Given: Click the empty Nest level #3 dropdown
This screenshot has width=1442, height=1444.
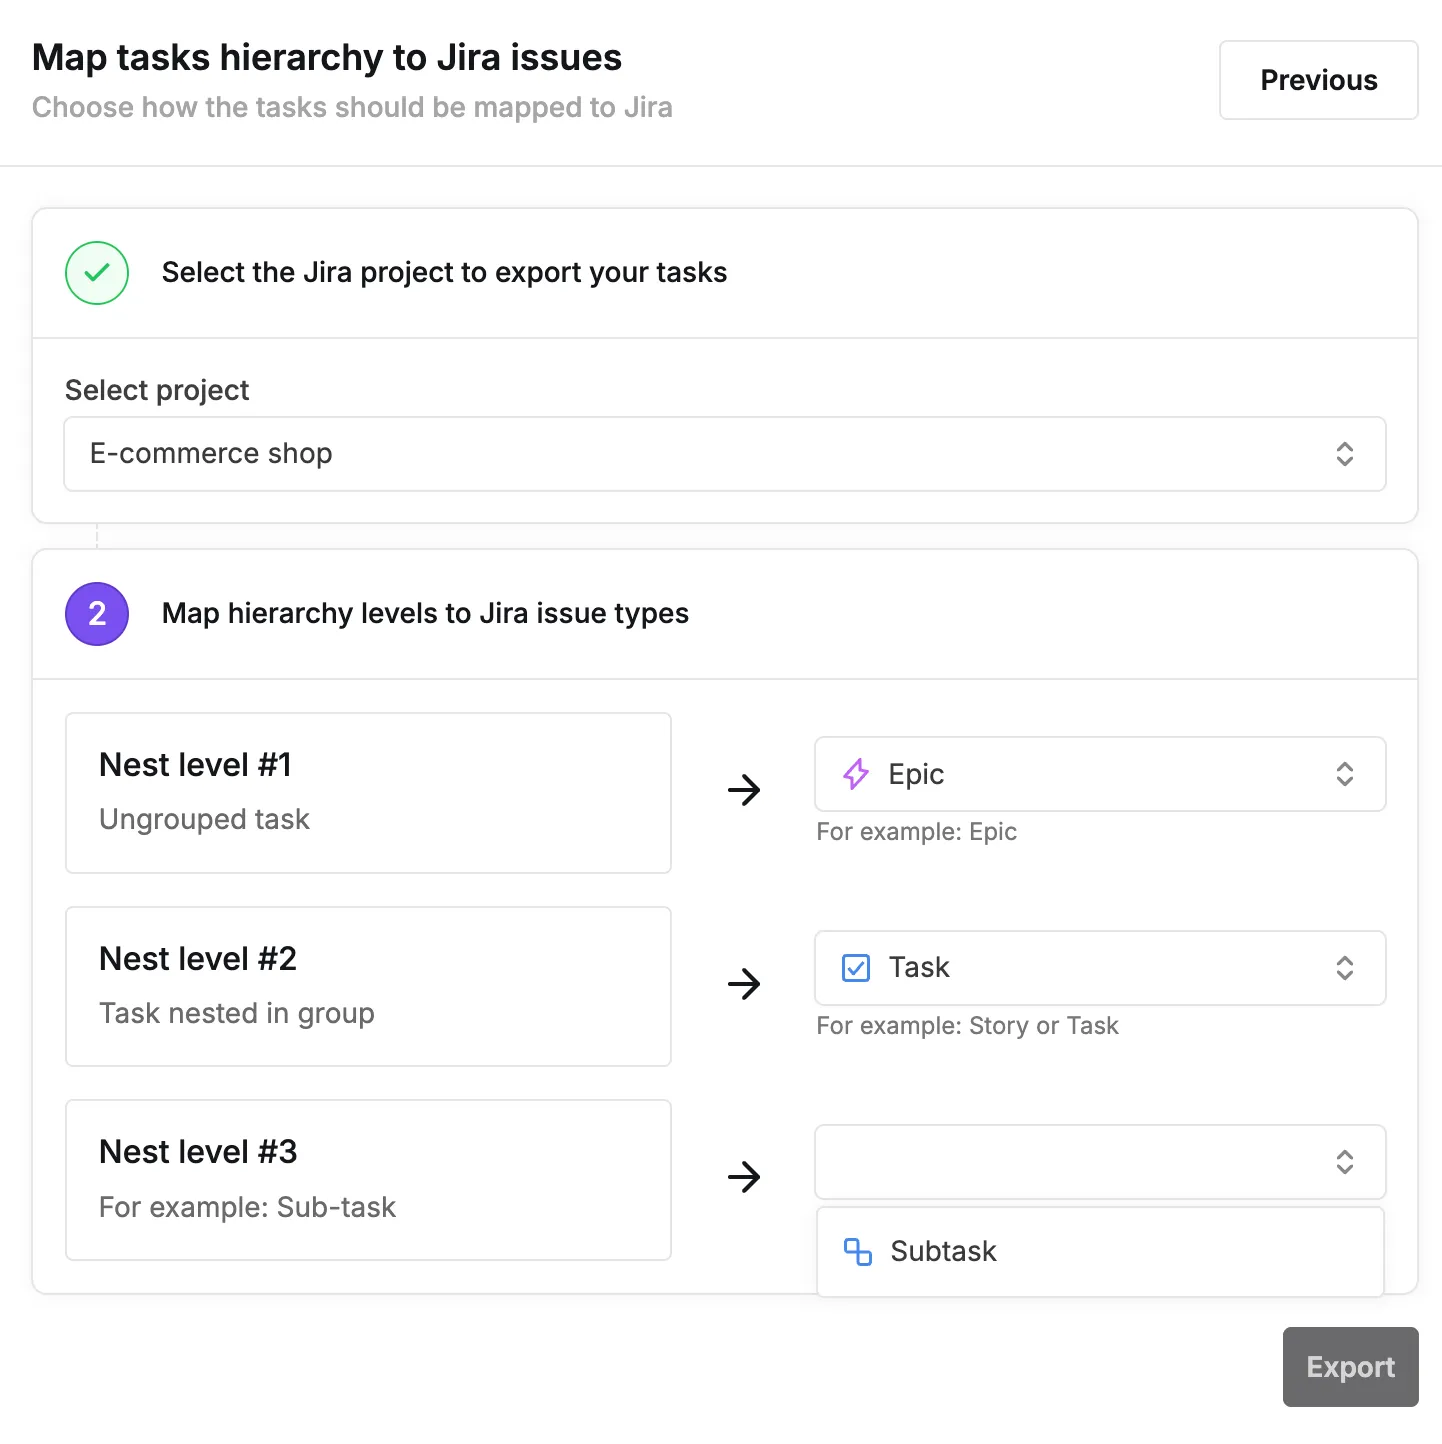Looking at the screenshot, I should tap(1100, 1162).
